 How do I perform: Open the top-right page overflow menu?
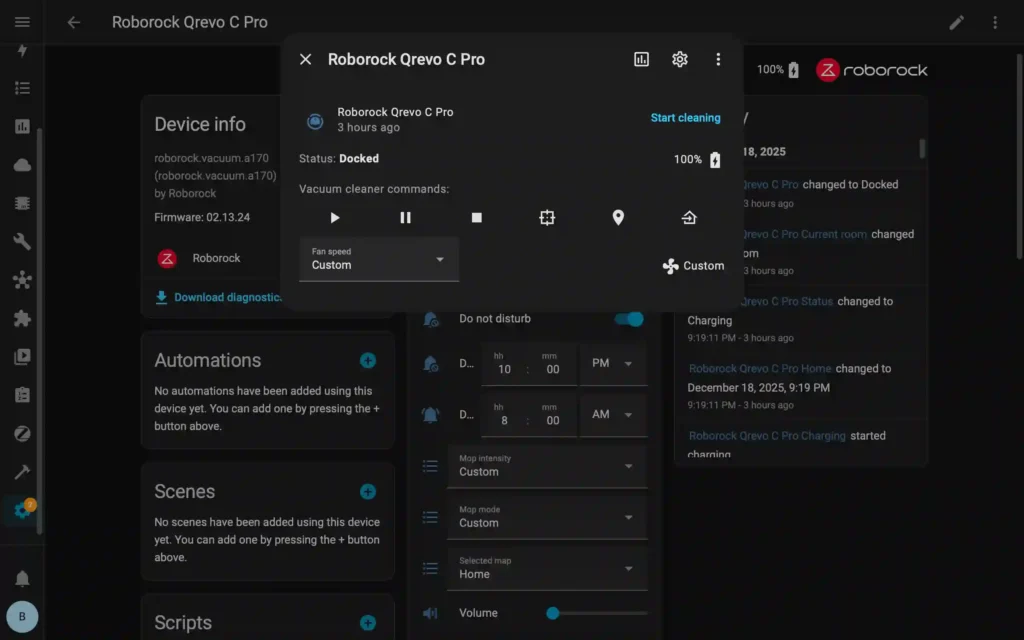tap(995, 21)
